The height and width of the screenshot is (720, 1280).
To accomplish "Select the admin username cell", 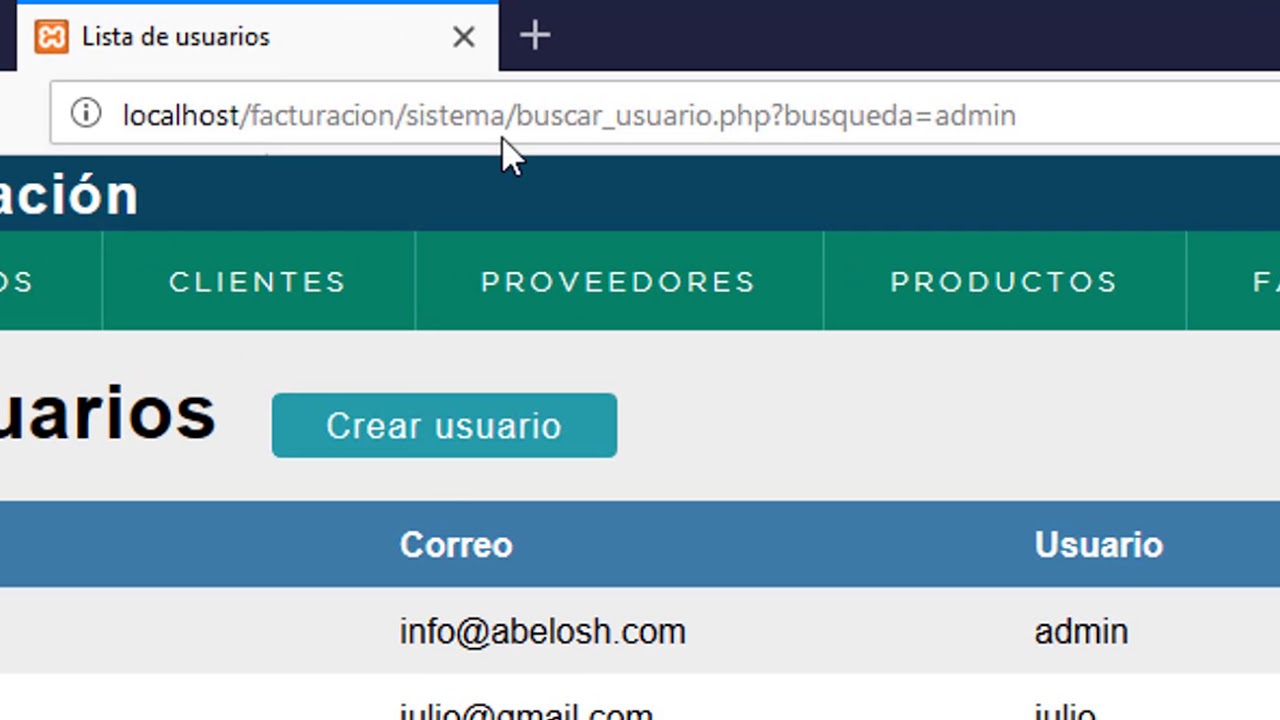I will point(1081,631).
